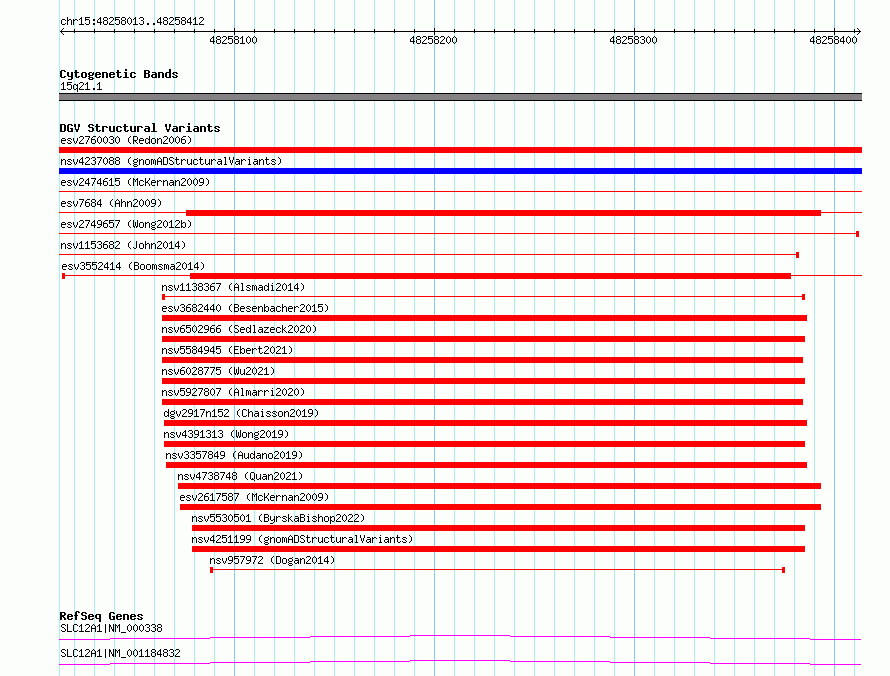
Task: Select the red bar of nsv5927807
Action: [482, 402]
